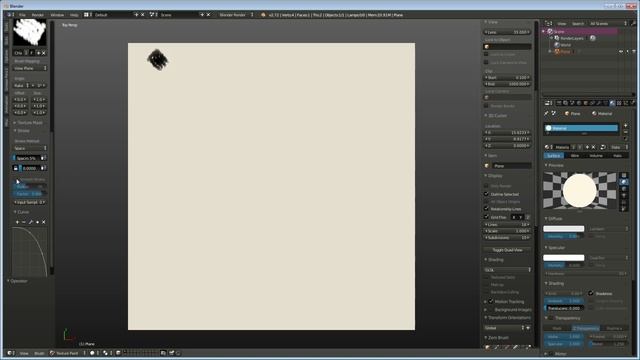
Task: Open the View menu in 3D viewport header
Action: (x=24, y=353)
